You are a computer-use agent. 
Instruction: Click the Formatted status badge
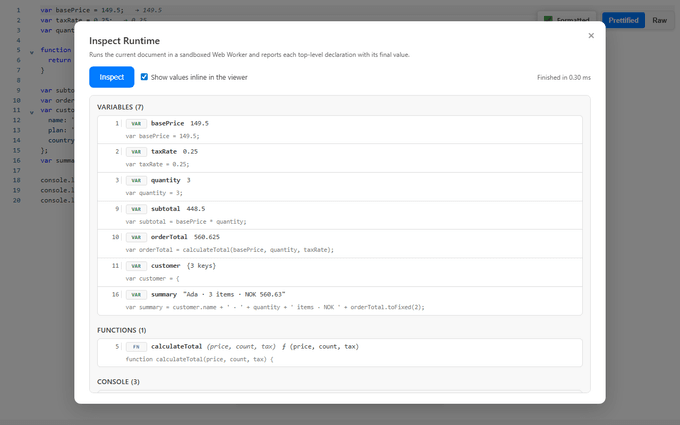pyautogui.click(x=566, y=20)
